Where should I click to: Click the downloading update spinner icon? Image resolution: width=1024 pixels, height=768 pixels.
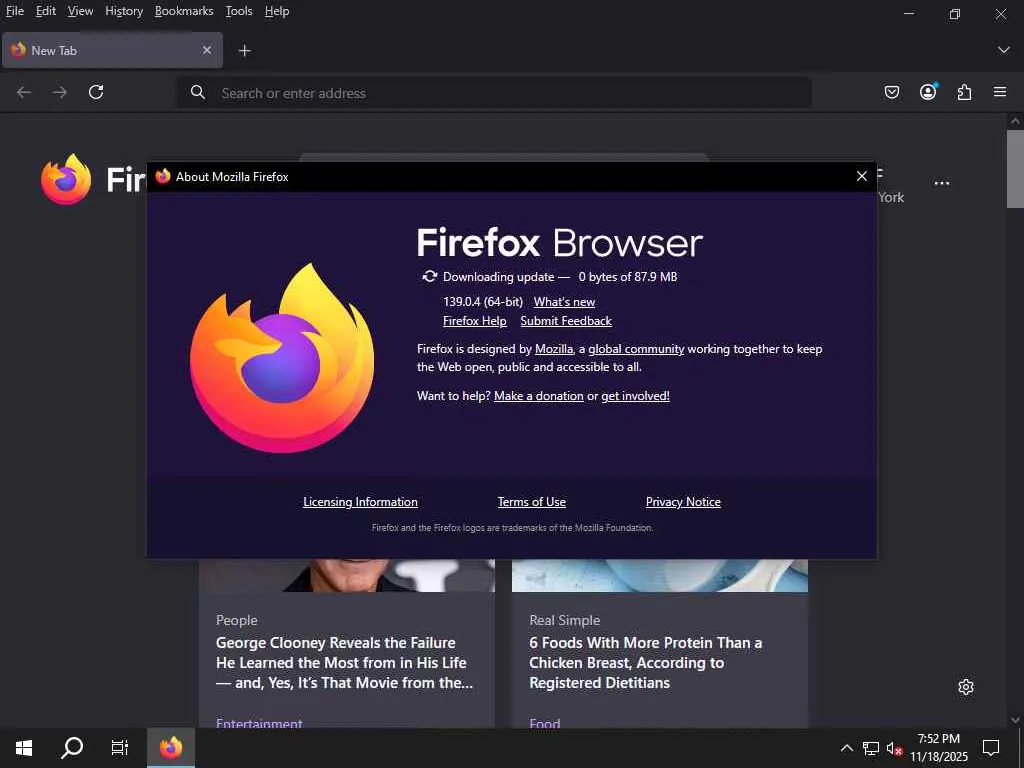click(429, 276)
